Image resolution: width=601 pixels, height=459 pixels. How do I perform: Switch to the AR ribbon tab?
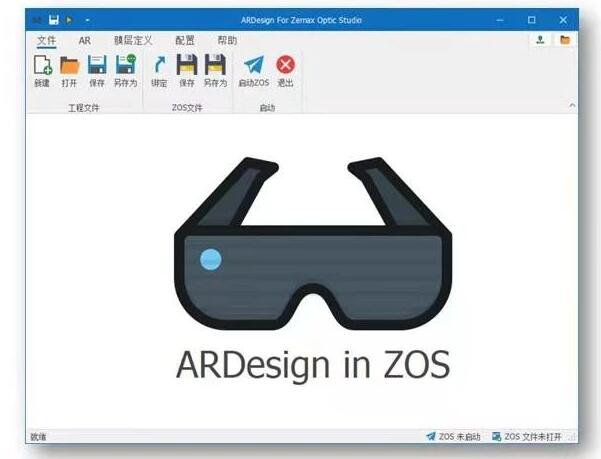coord(85,41)
